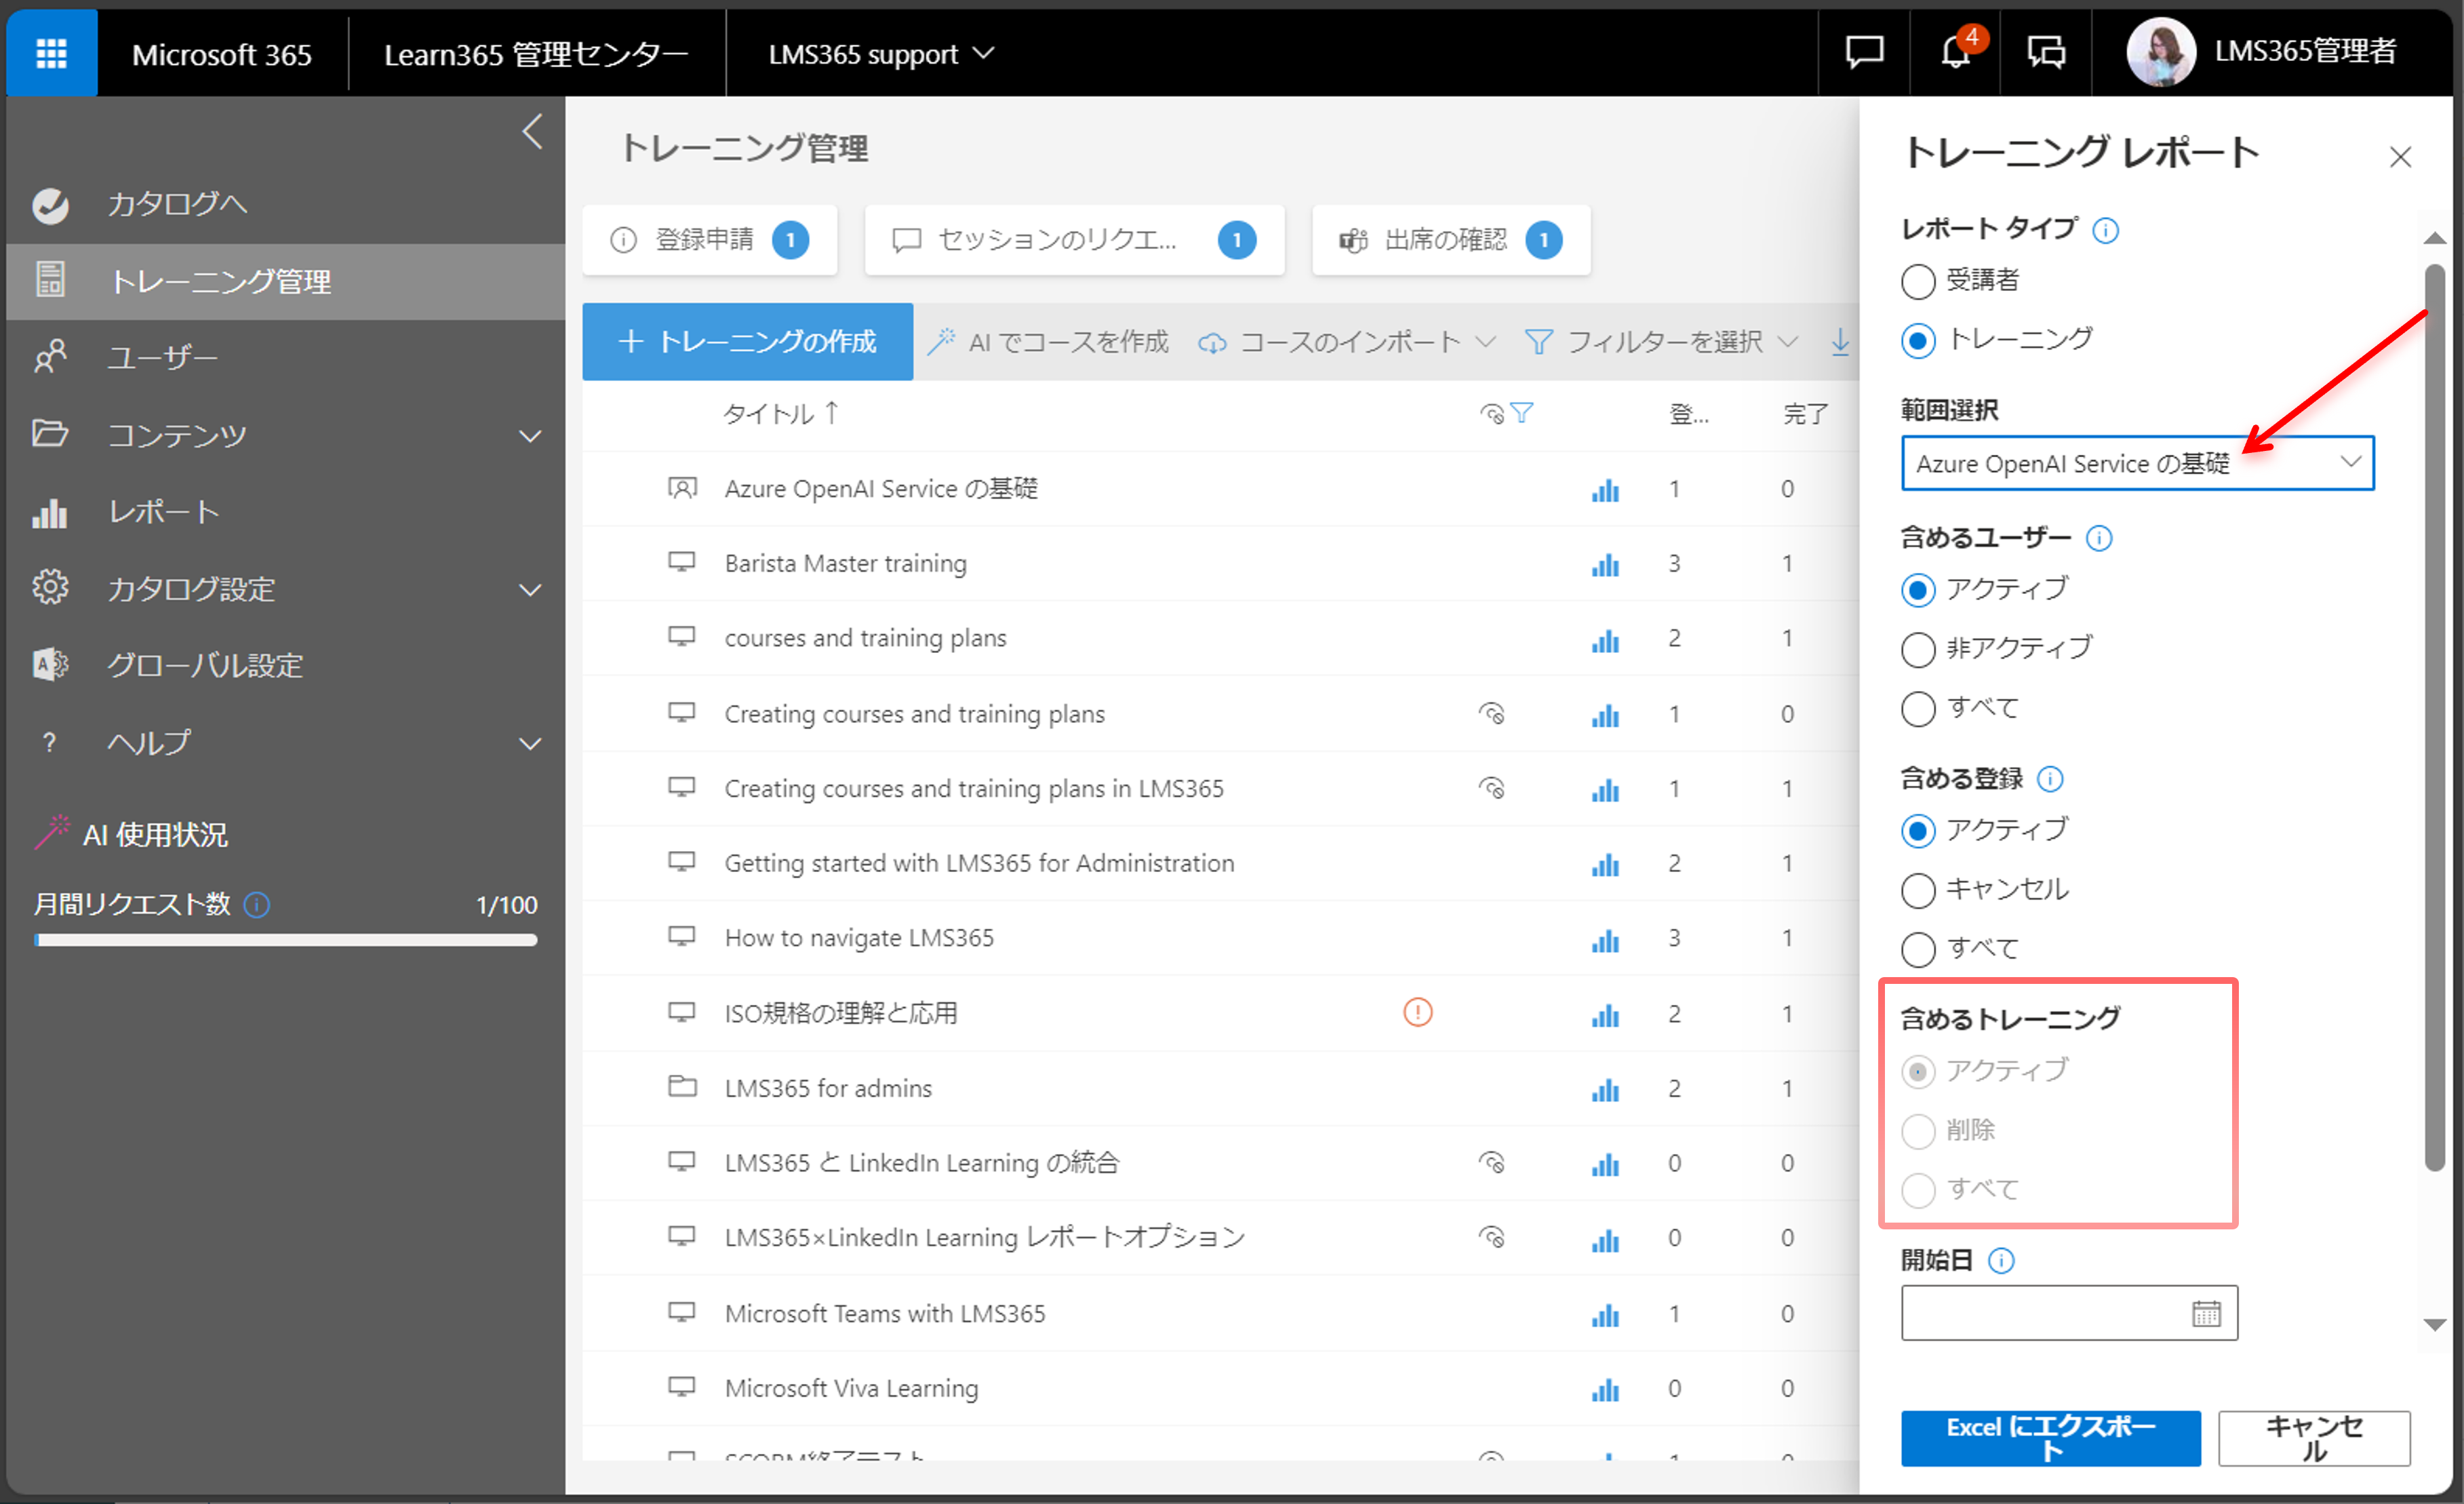Open 出席の確認 card
The image size is (2464, 1504).
coord(1450,240)
